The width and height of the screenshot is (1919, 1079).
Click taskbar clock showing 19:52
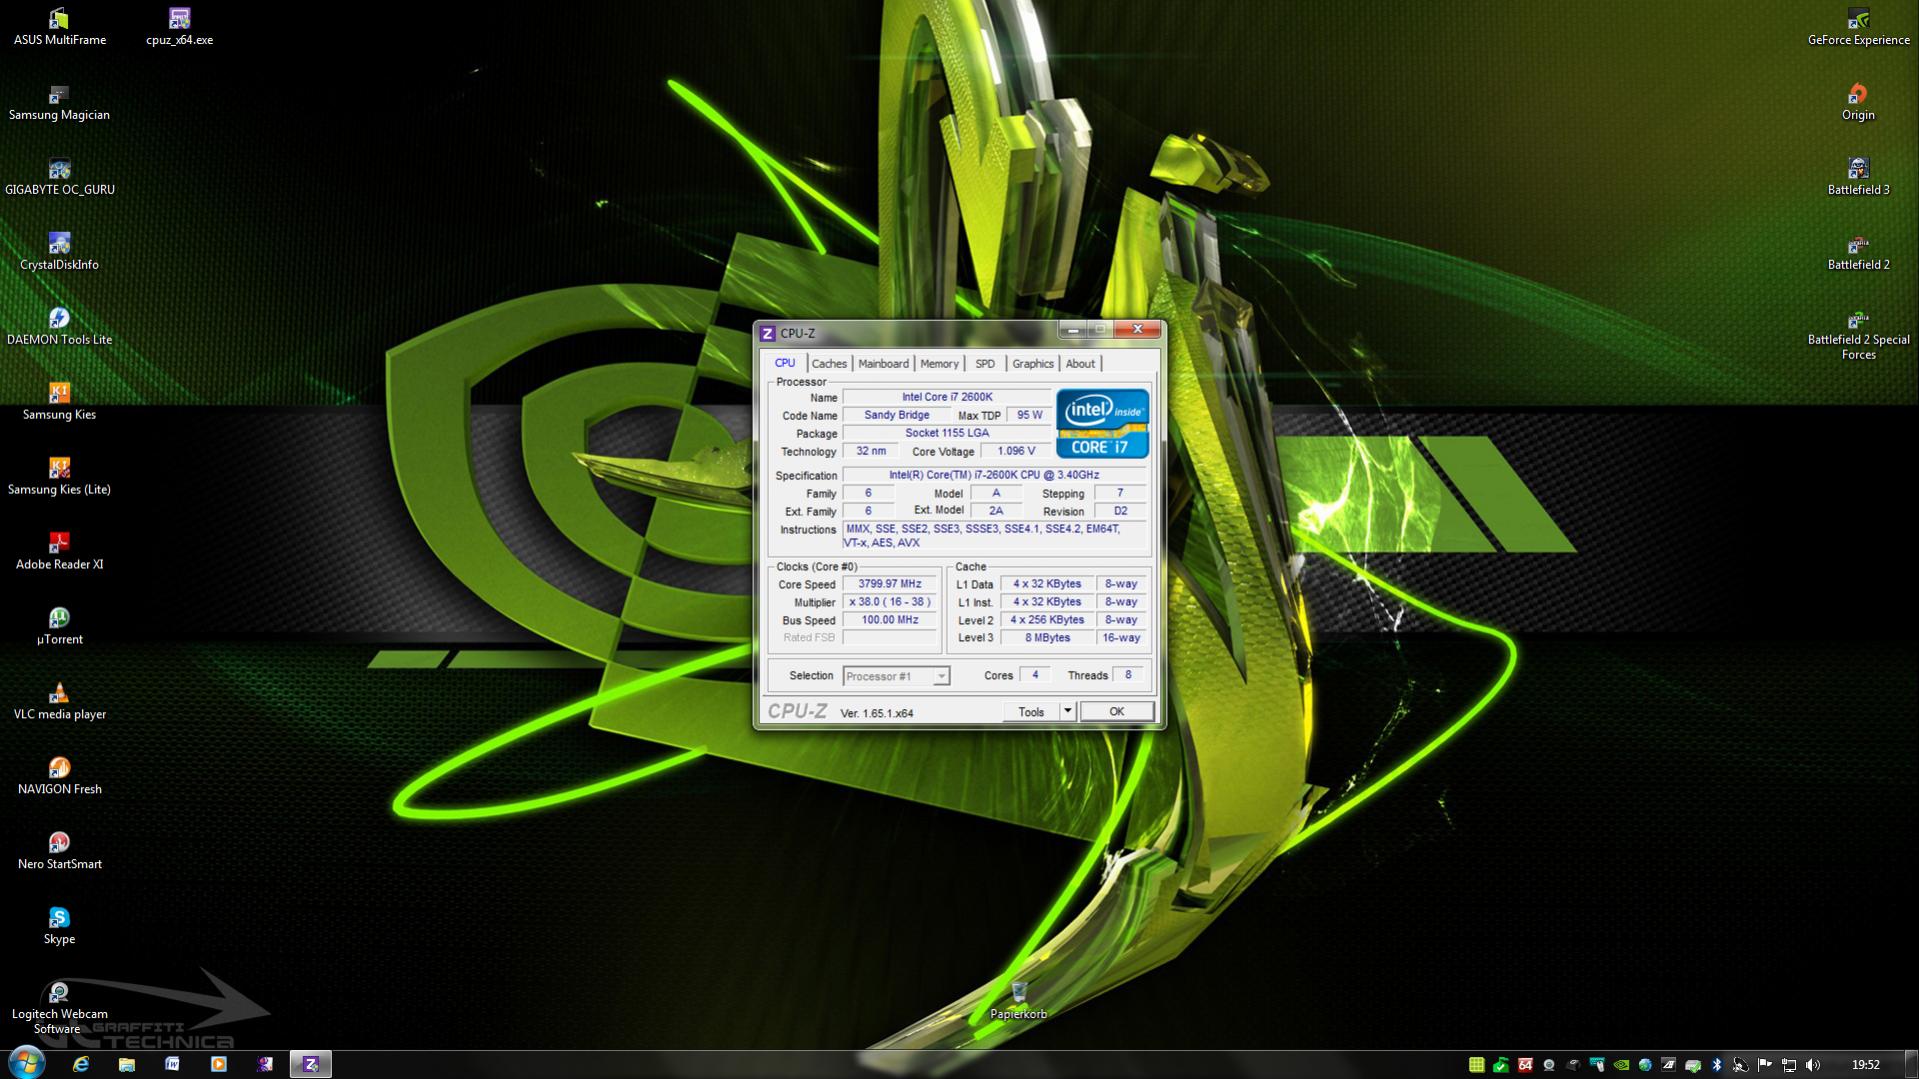click(1865, 1065)
